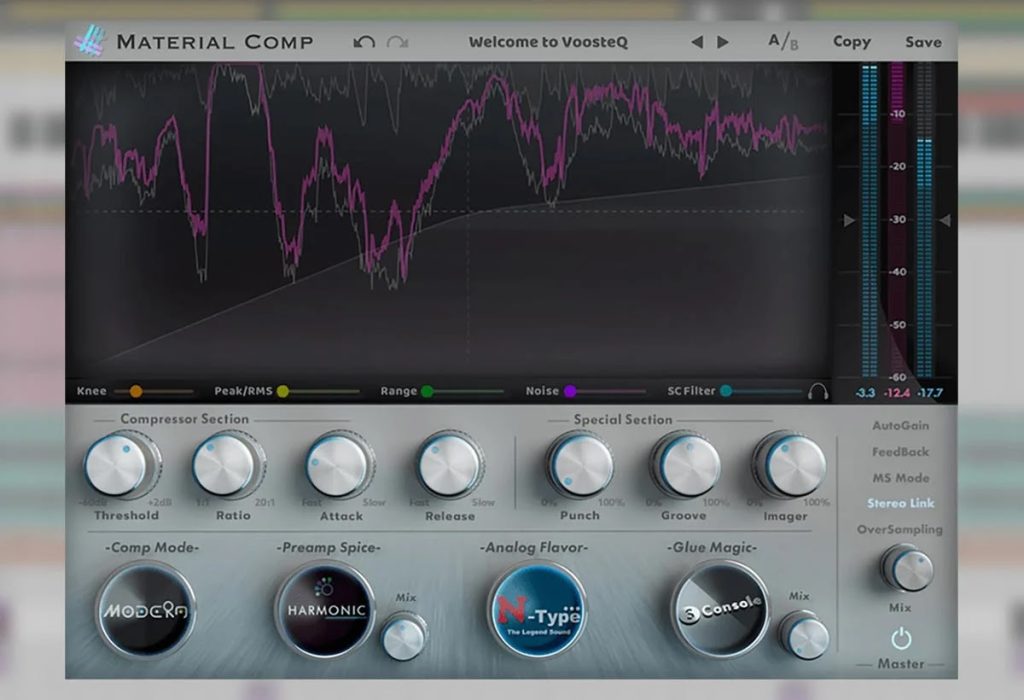Switch the A/B comparison state
The height and width of the screenshot is (700, 1024).
[783, 42]
